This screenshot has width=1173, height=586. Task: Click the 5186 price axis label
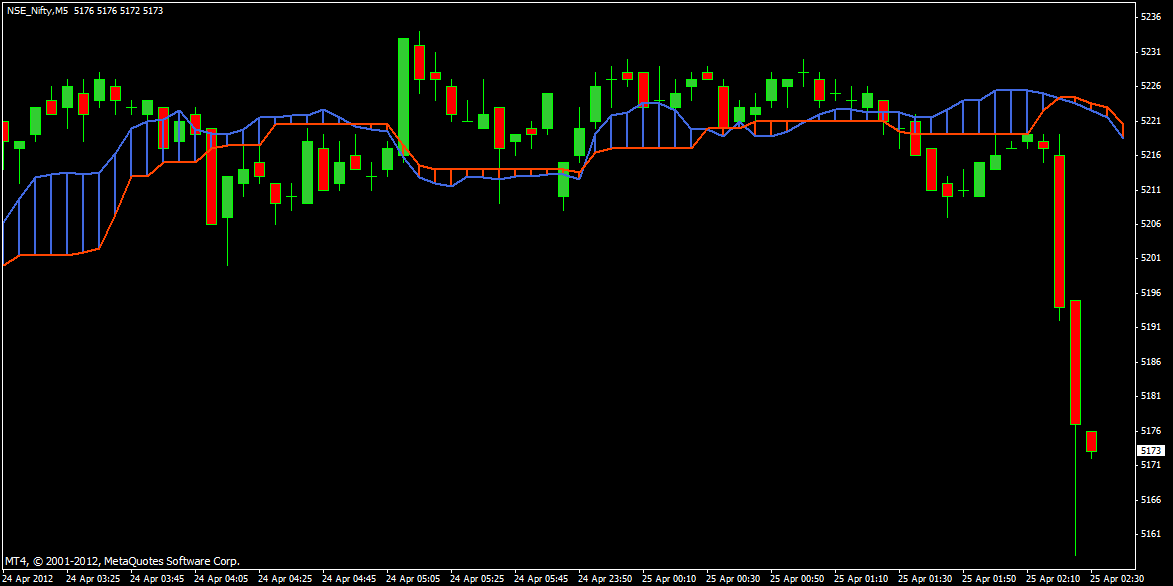1150,361
